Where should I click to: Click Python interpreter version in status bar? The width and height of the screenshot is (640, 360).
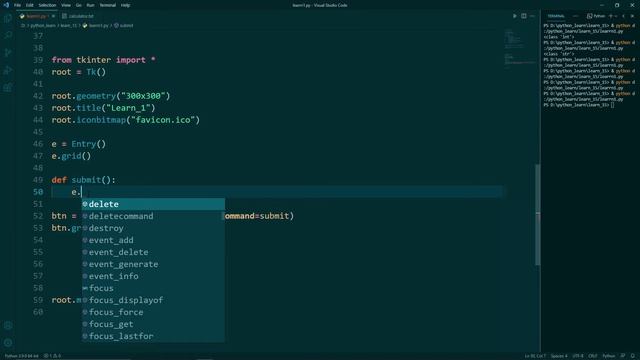(22, 356)
